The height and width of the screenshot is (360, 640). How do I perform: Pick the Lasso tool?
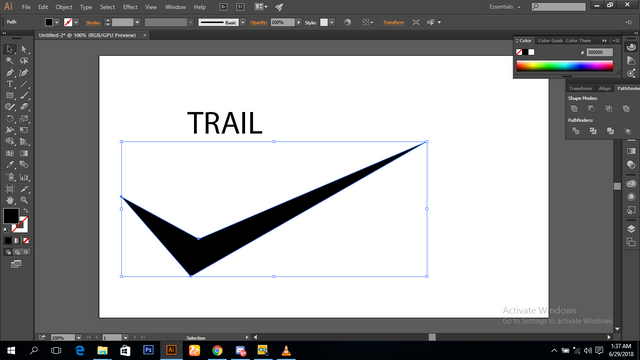pyautogui.click(x=24, y=61)
